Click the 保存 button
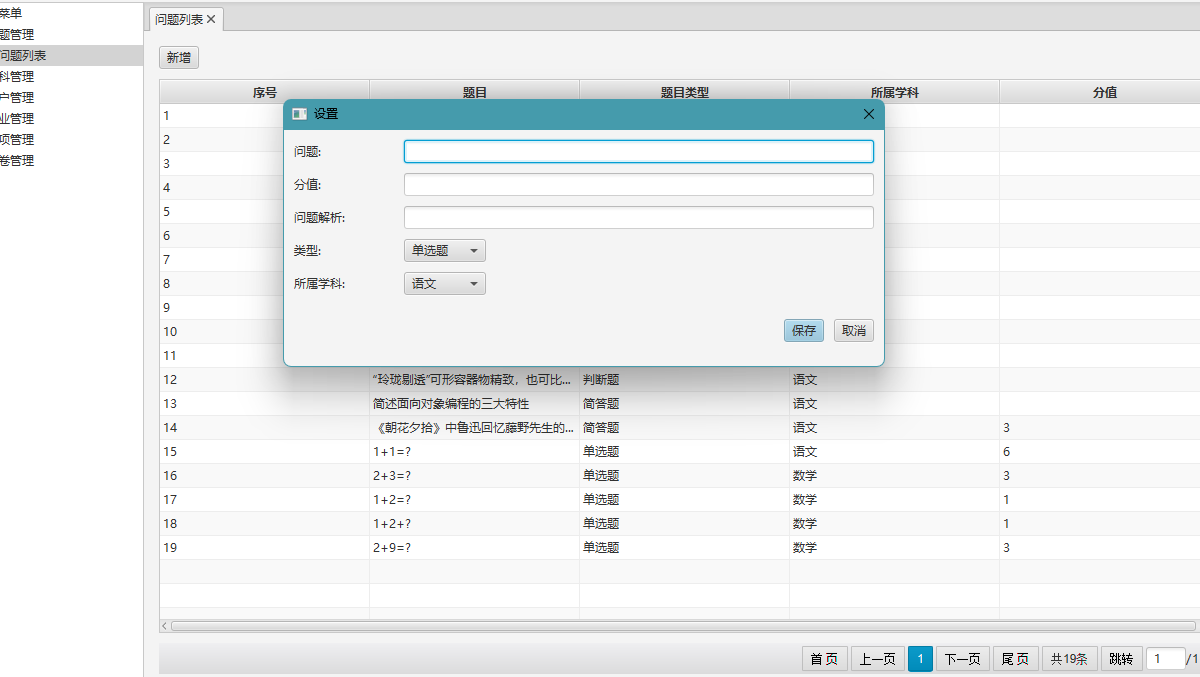This screenshot has width=1200, height=677. [803, 331]
